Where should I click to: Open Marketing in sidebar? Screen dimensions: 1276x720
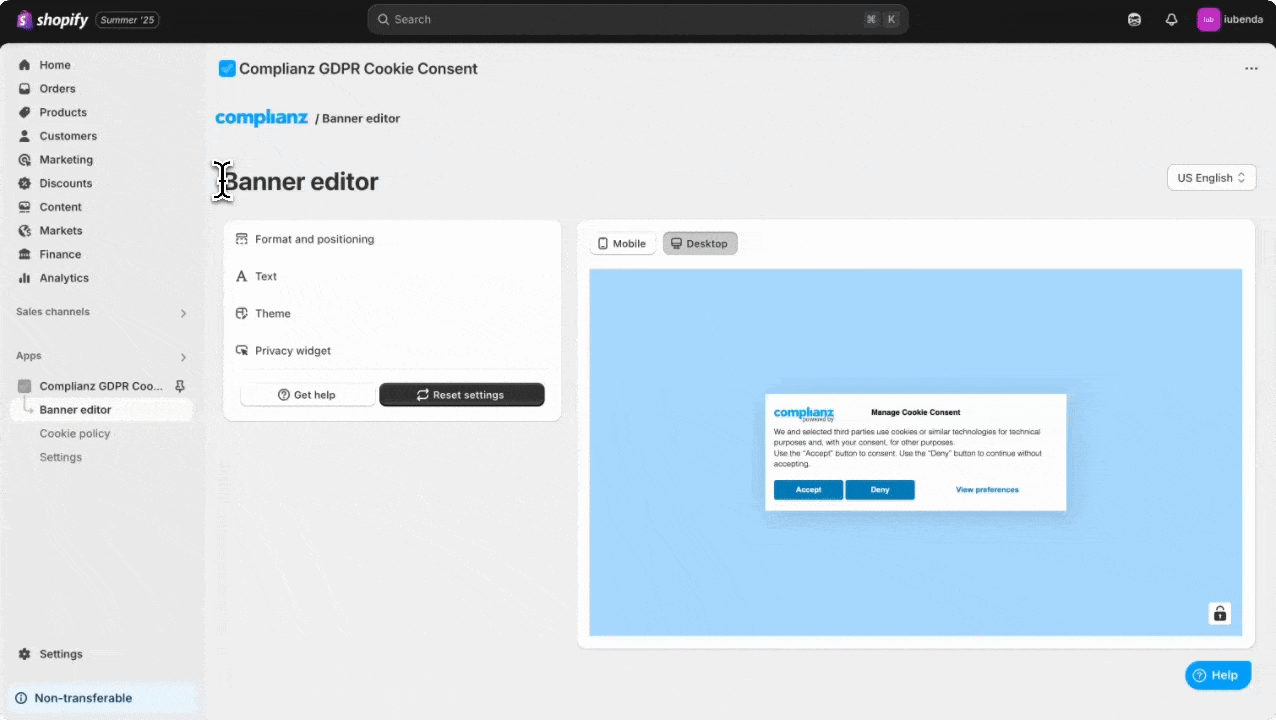pyautogui.click(x=66, y=160)
